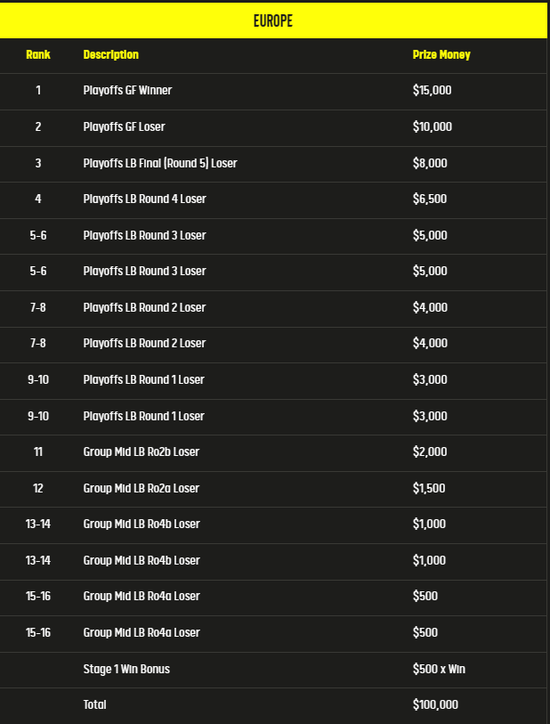Click the $8,000 prize amount
Screen dimensions: 550x724
(x=430, y=163)
